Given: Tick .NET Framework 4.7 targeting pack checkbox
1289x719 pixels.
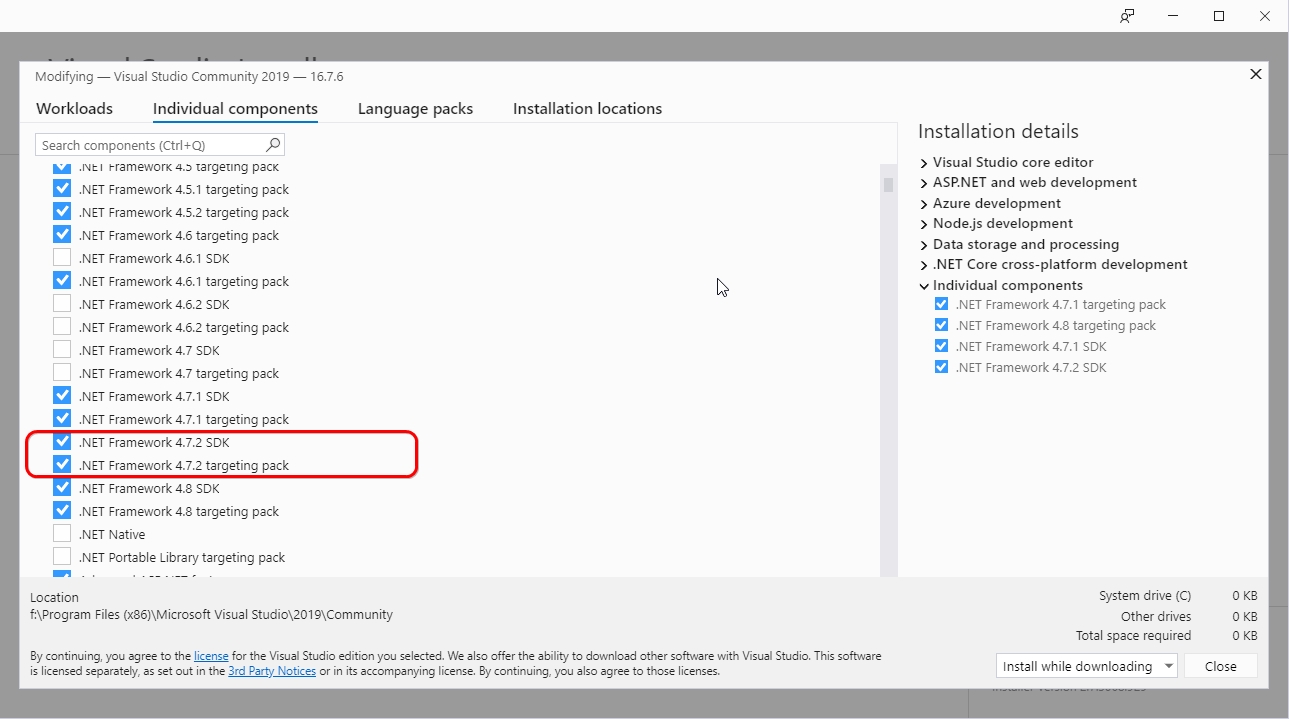Looking at the screenshot, I should pos(62,373).
